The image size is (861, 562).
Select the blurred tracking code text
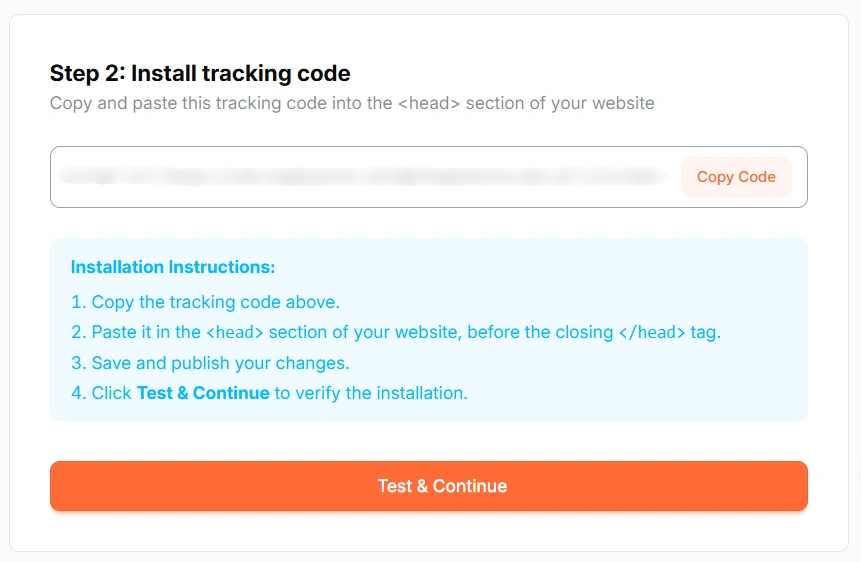(x=360, y=177)
